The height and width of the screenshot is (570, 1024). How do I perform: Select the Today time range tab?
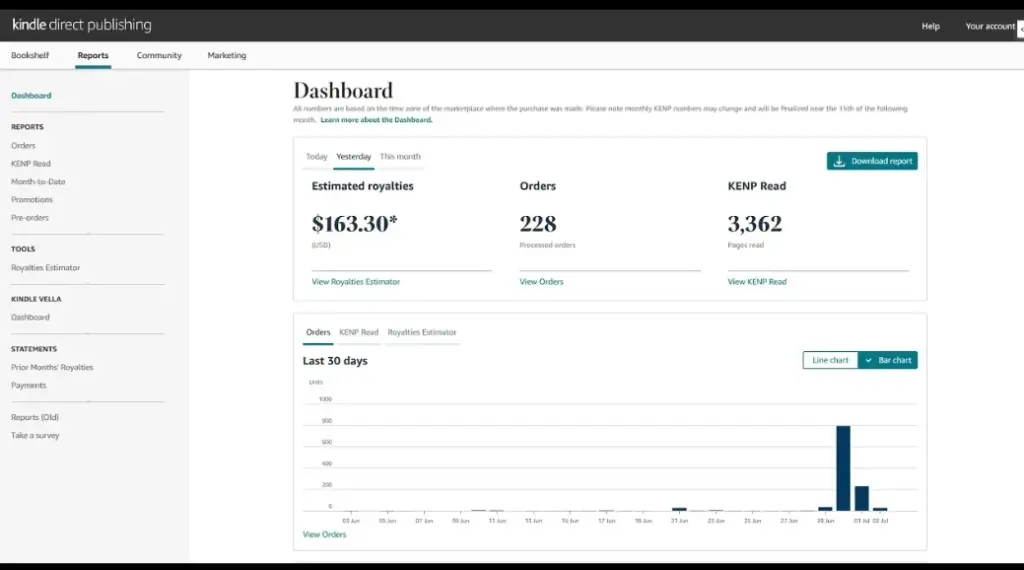click(317, 157)
